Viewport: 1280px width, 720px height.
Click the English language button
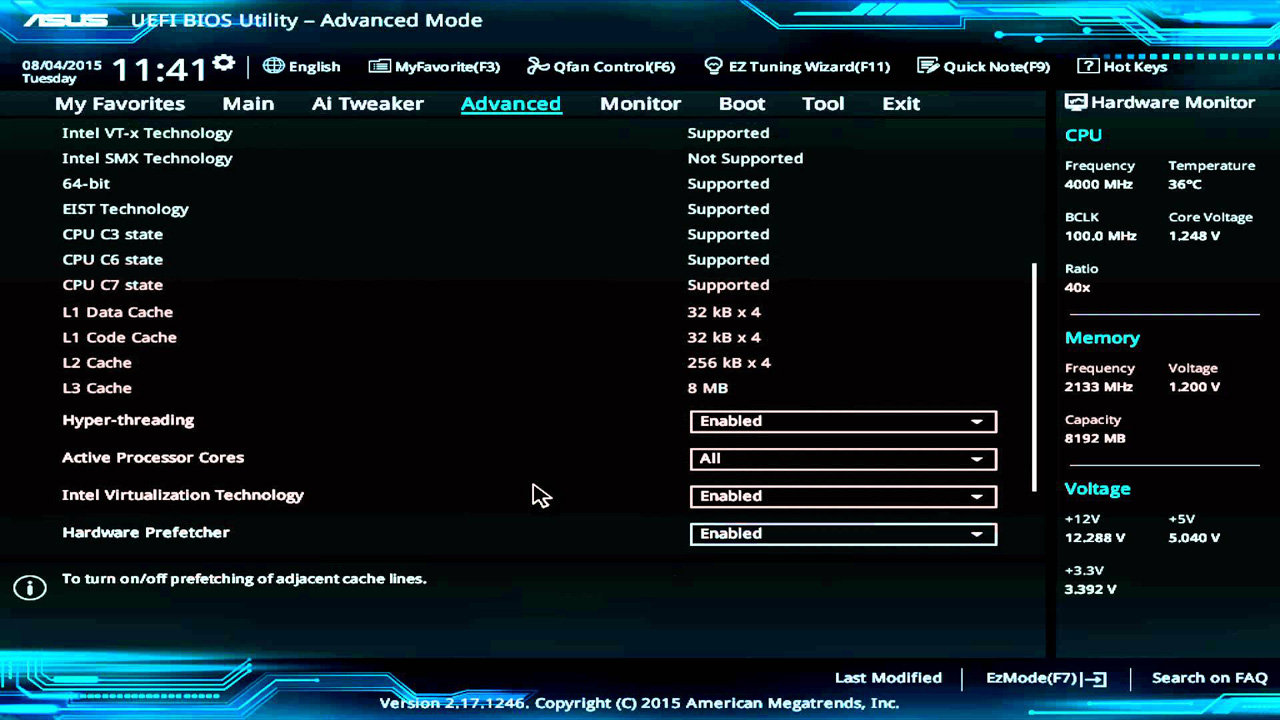tap(302, 66)
